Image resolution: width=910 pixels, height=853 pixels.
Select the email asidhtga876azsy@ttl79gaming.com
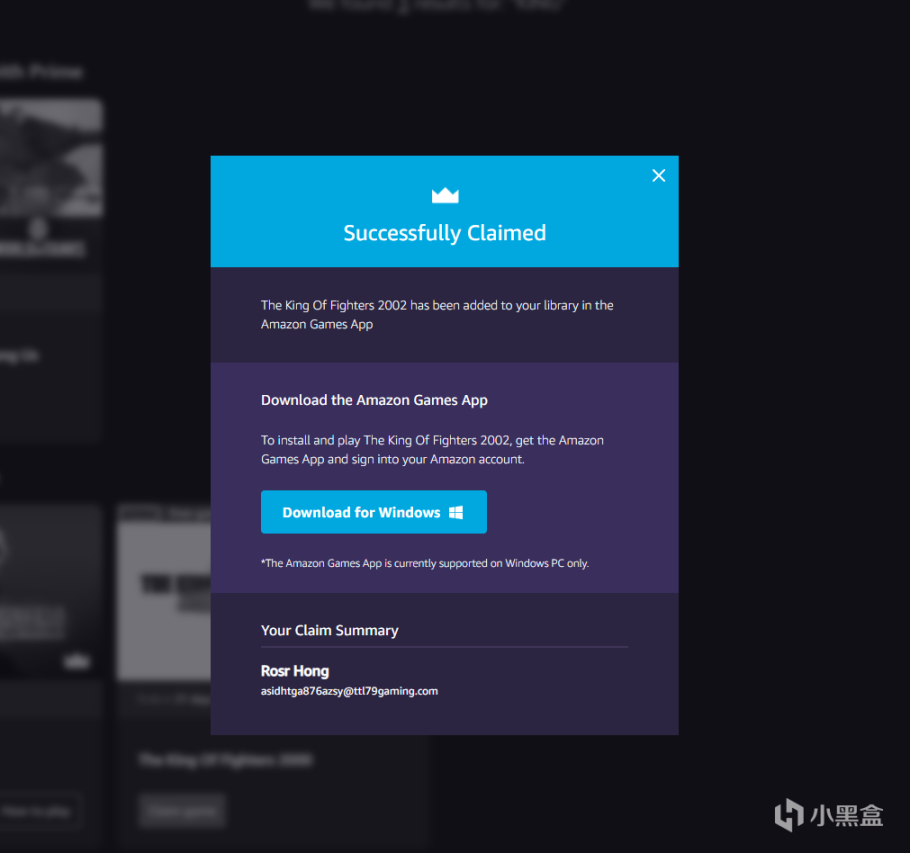(349, 691)
